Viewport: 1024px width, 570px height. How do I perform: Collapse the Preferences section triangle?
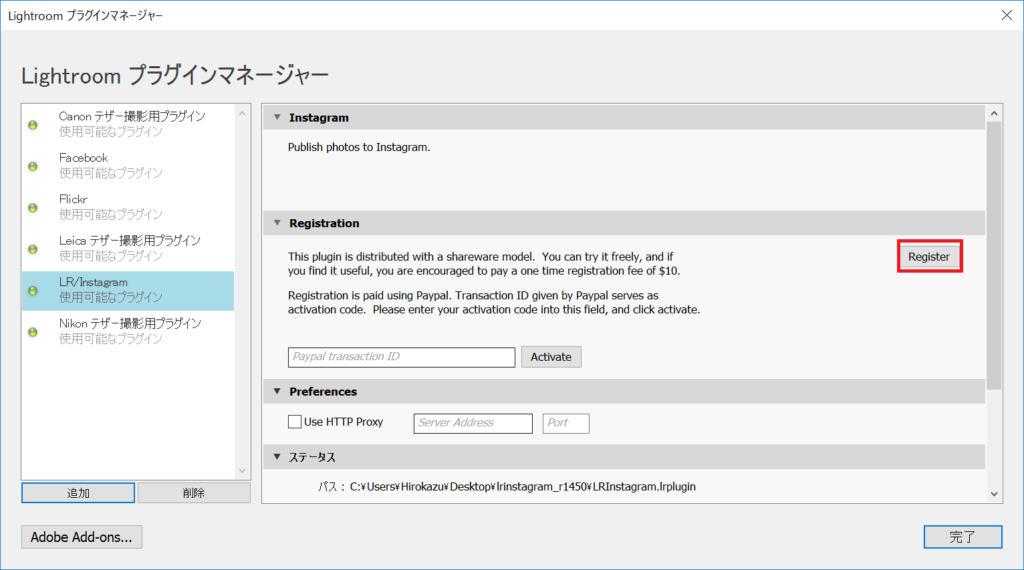[x=277, y=391]
